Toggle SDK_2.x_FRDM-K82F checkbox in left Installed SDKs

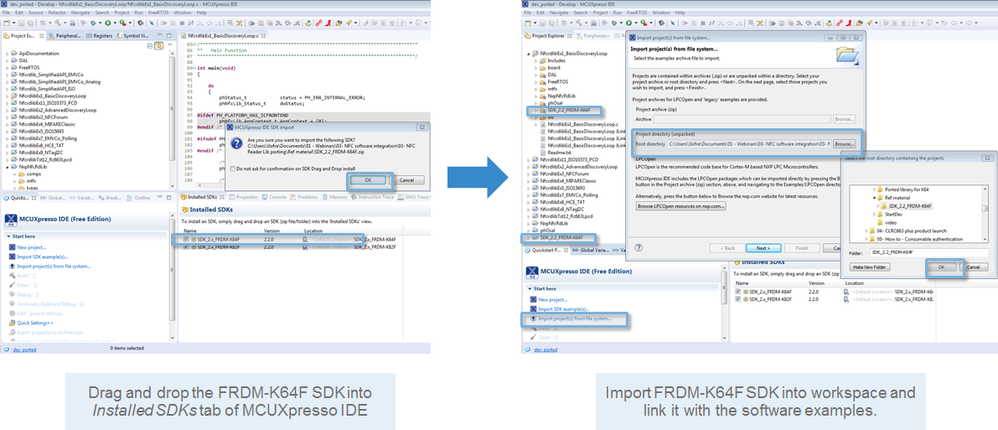186,247
